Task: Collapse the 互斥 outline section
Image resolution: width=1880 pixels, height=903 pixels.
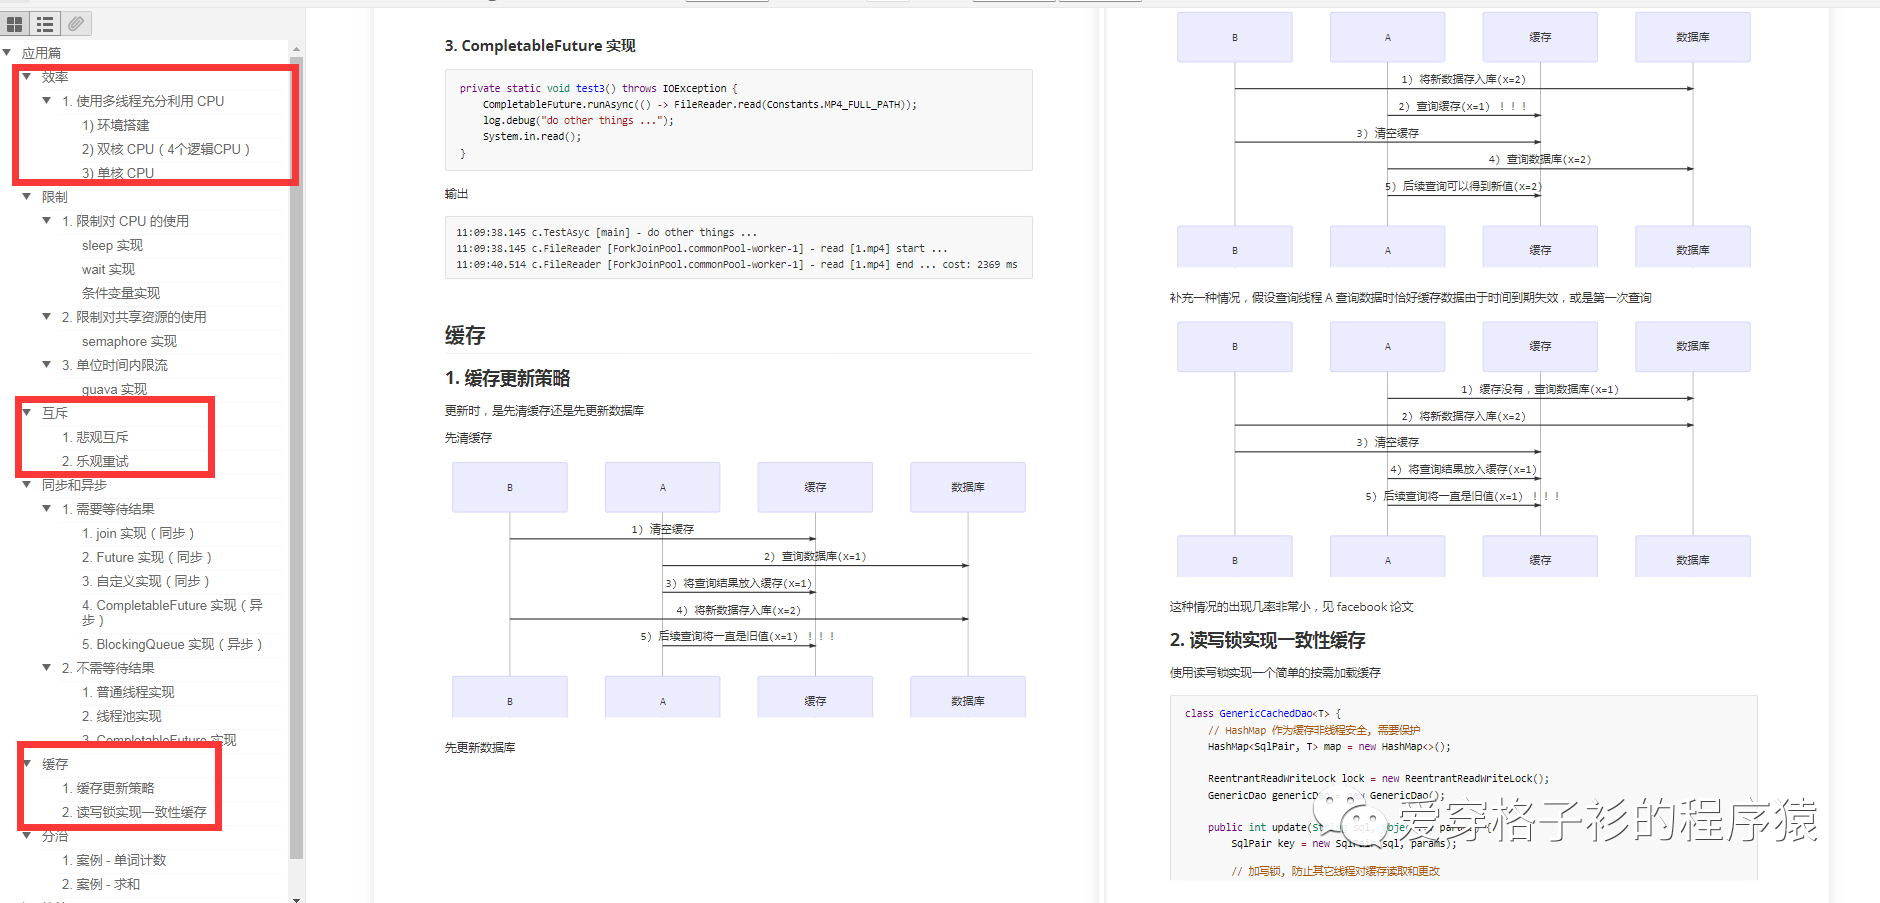Action: click(27, 412)
